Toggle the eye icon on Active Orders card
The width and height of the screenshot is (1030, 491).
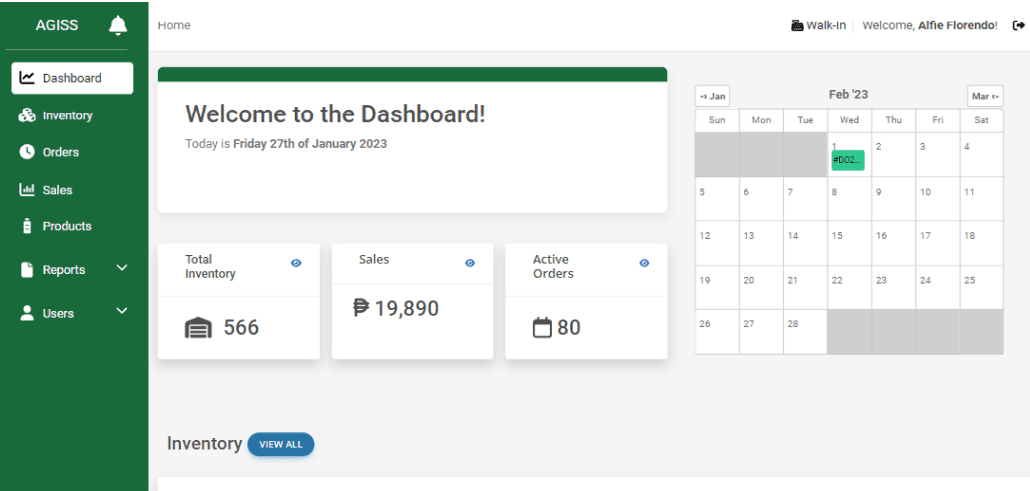[644, 263]
